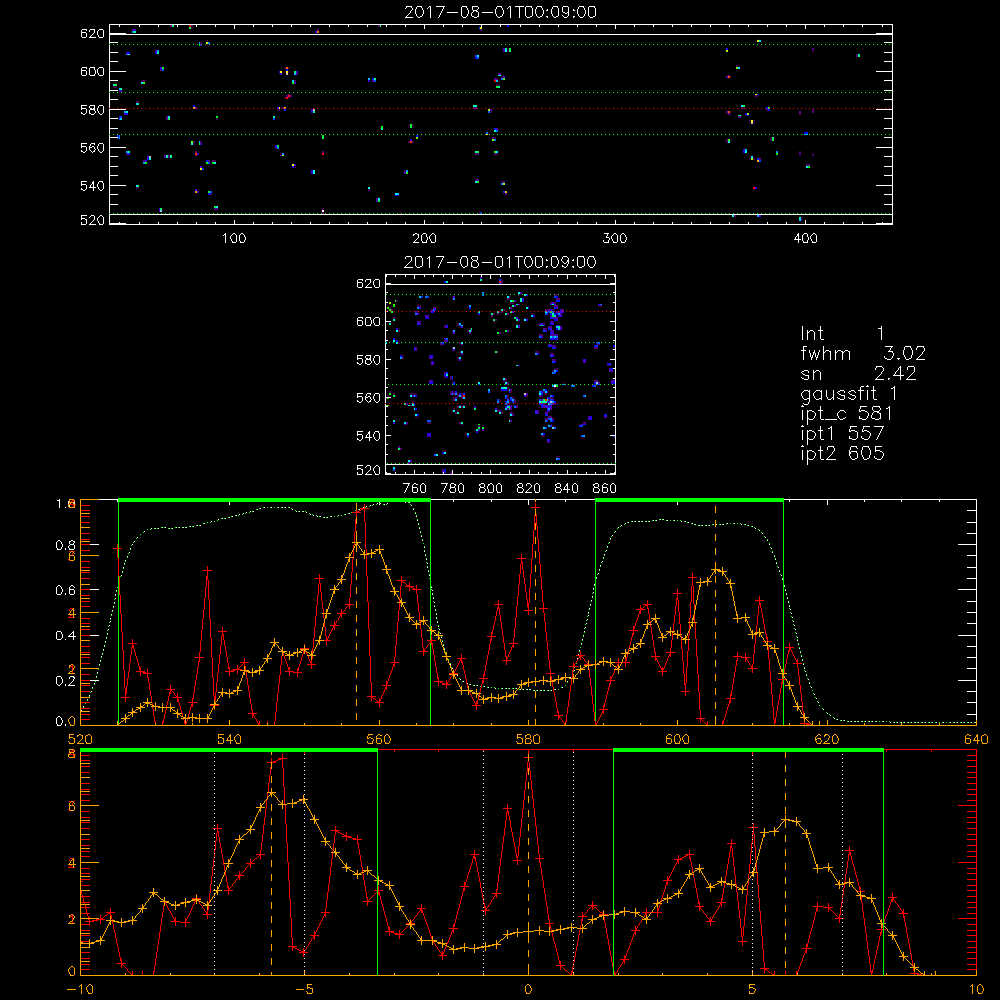Click the '400' x-axis label of the top plot
1000x1000 pixels.
coord(805,239)
